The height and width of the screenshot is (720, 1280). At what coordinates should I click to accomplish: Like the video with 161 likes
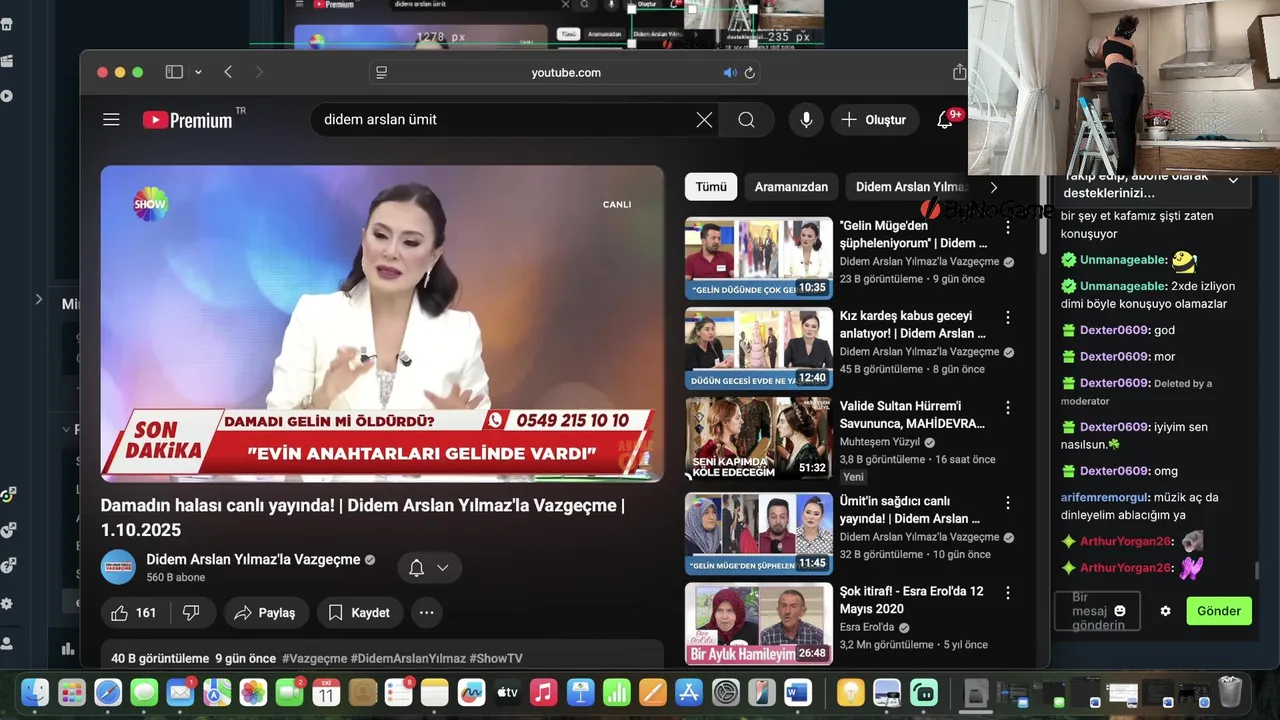(x=133, y=612)
